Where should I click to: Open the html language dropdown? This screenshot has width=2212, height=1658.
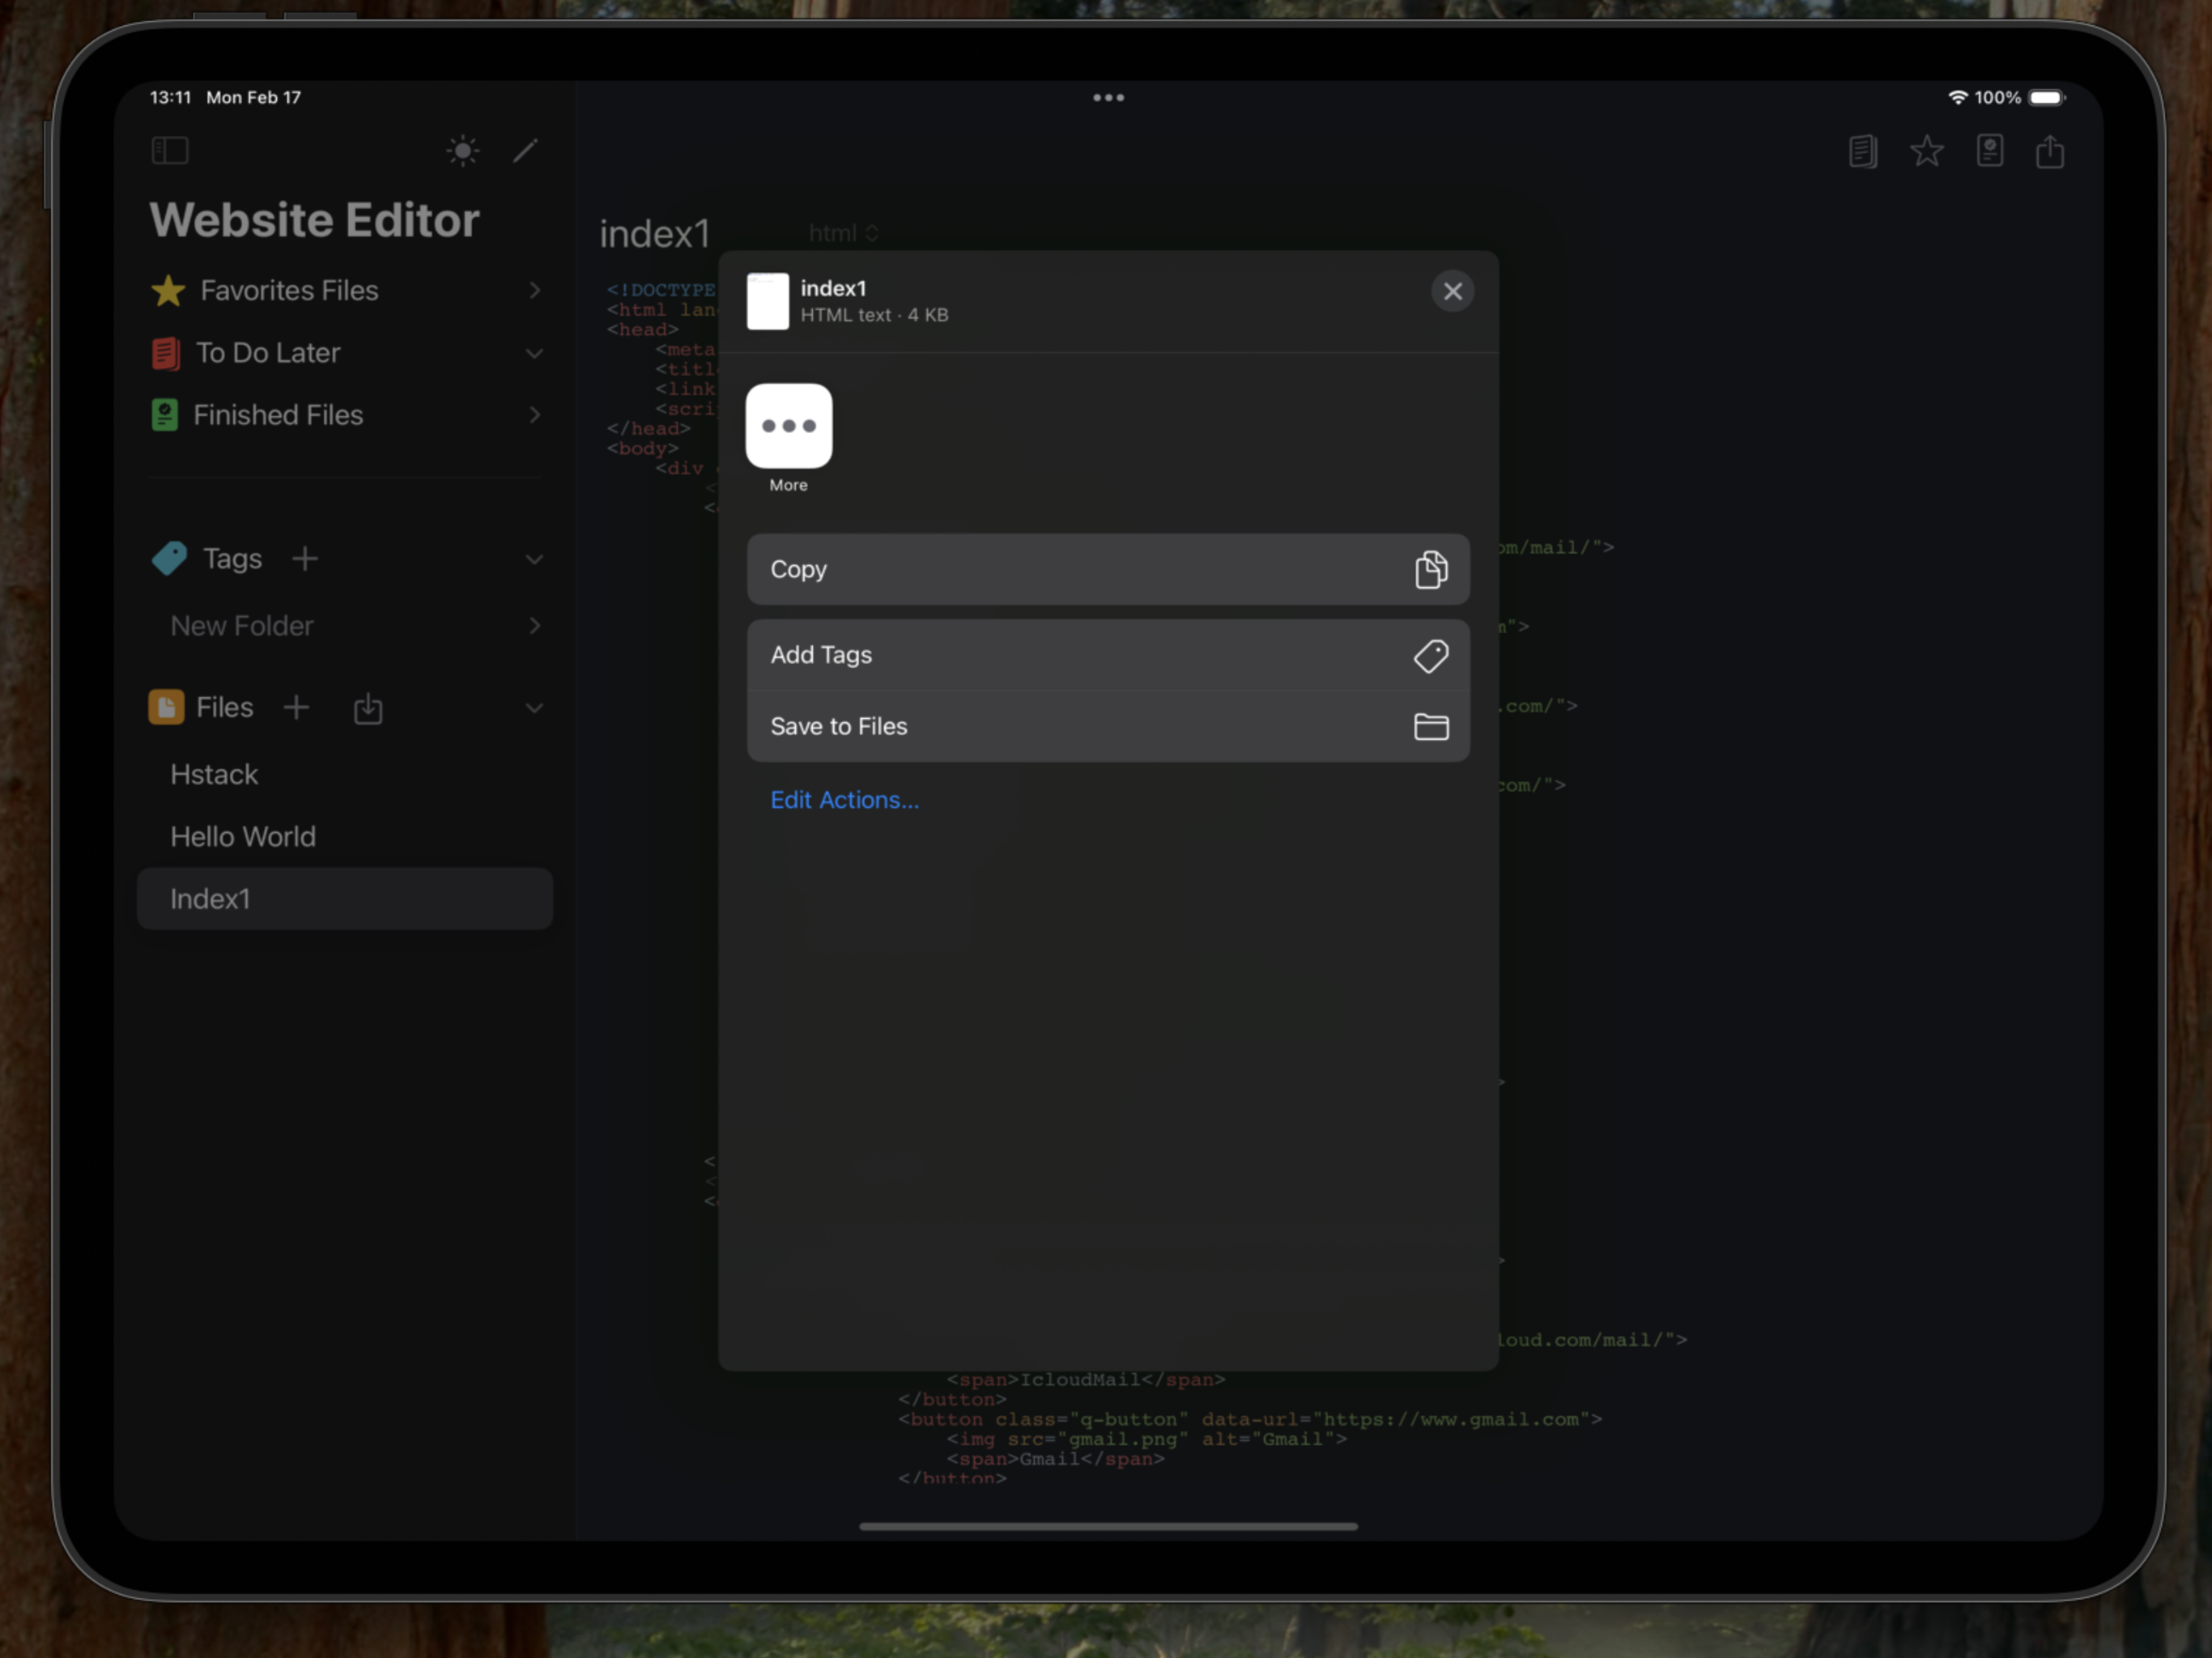[x=843, y=233]
